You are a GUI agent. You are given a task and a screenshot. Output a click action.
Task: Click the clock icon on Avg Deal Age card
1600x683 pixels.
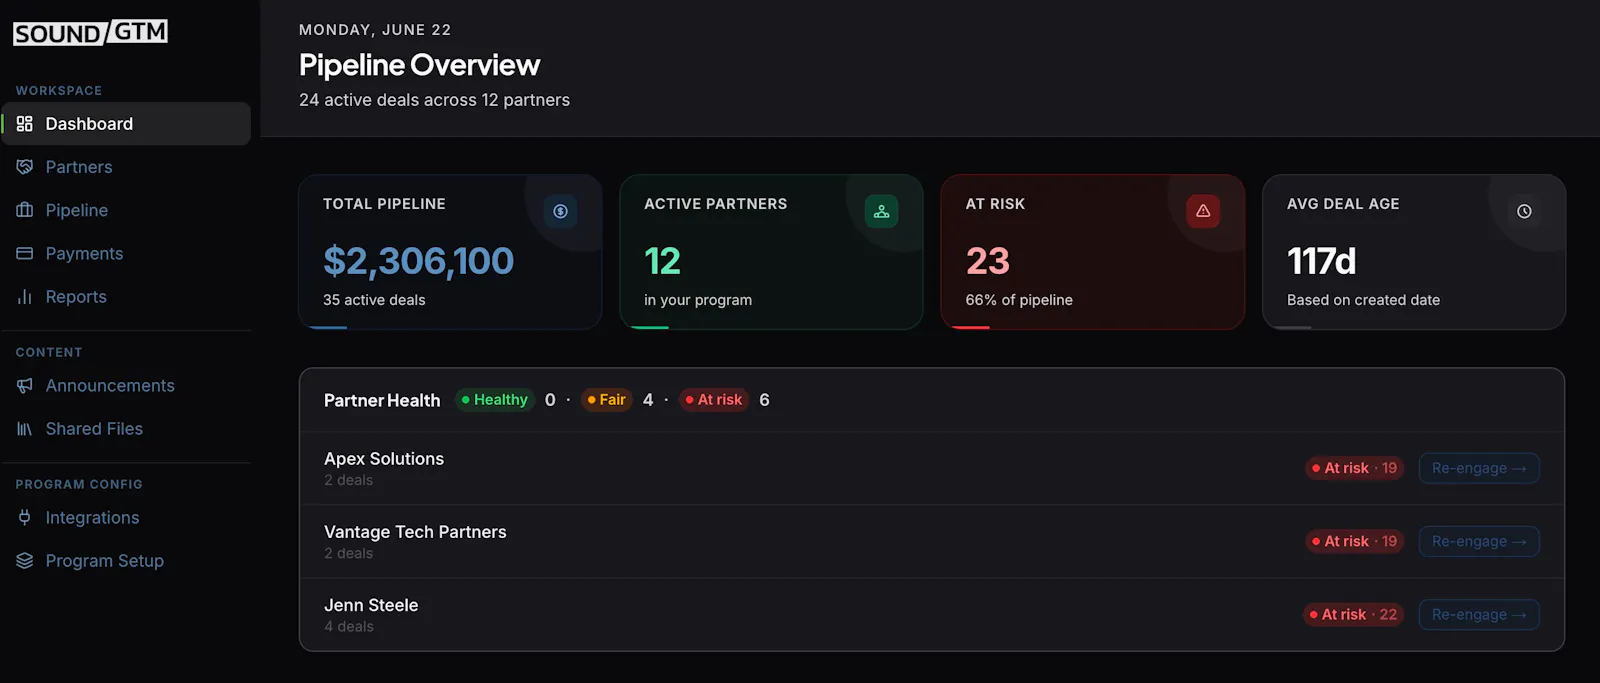(1524, 211)
